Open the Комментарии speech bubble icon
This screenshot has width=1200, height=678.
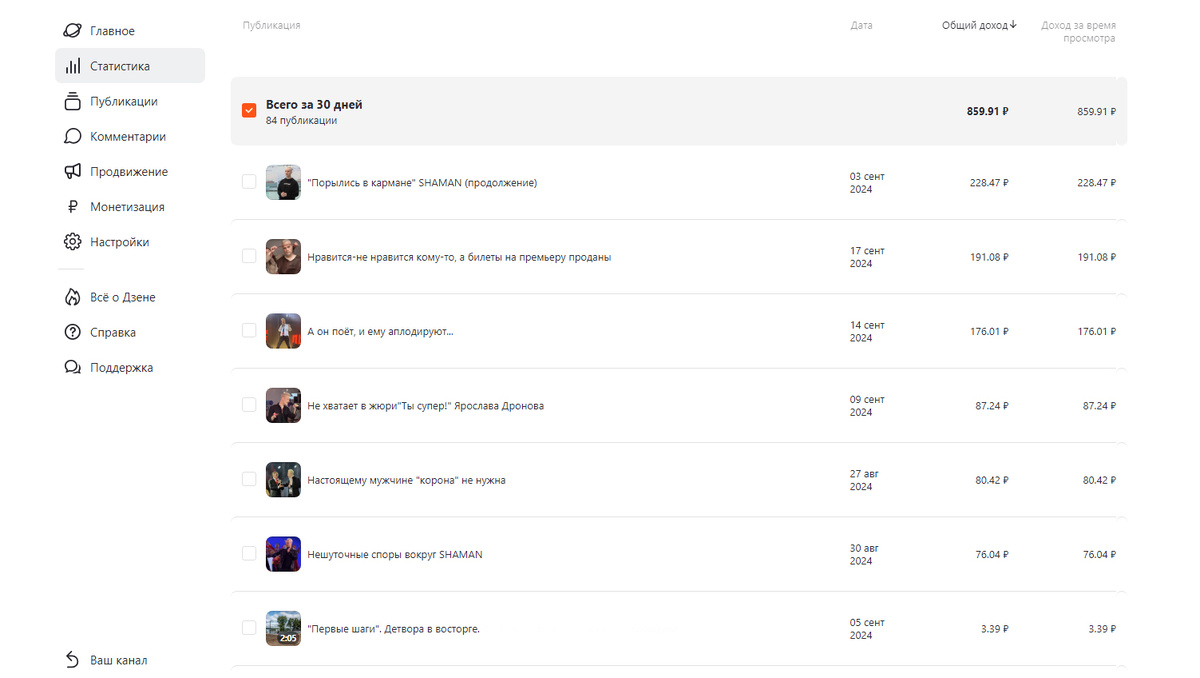72,136
